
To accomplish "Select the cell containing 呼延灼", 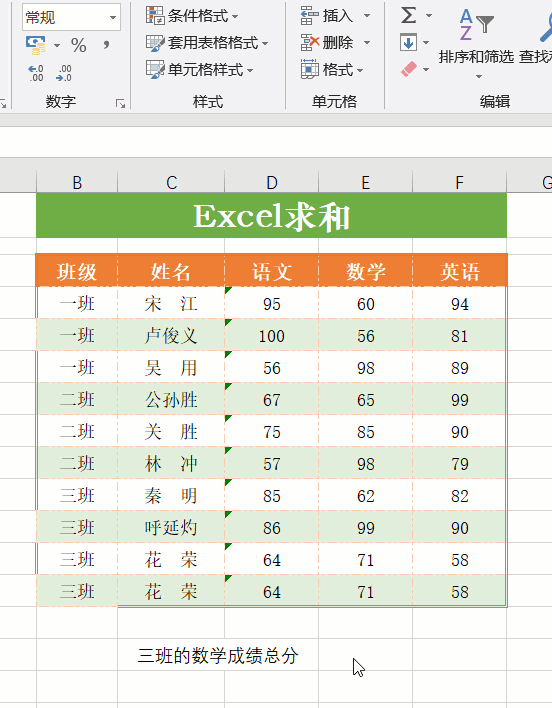I will 171,527.
